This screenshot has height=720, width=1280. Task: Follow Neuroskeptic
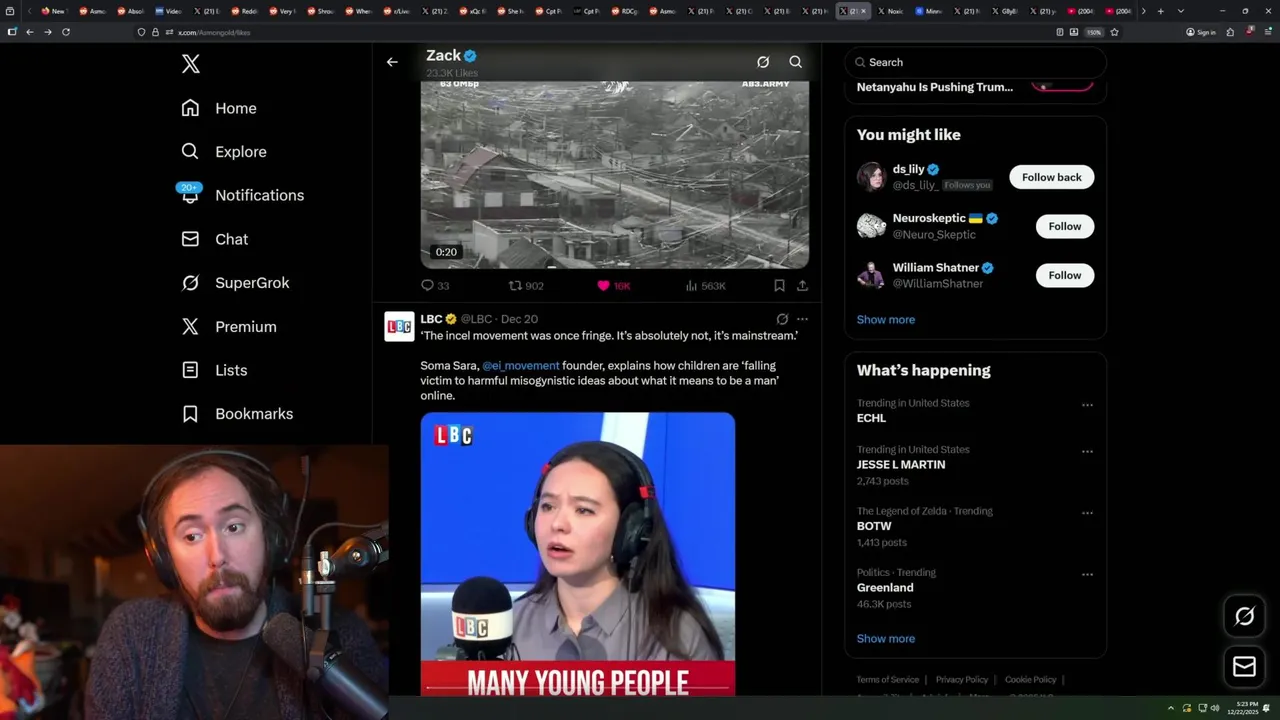pyautogui.click(x=1065, y=226)
